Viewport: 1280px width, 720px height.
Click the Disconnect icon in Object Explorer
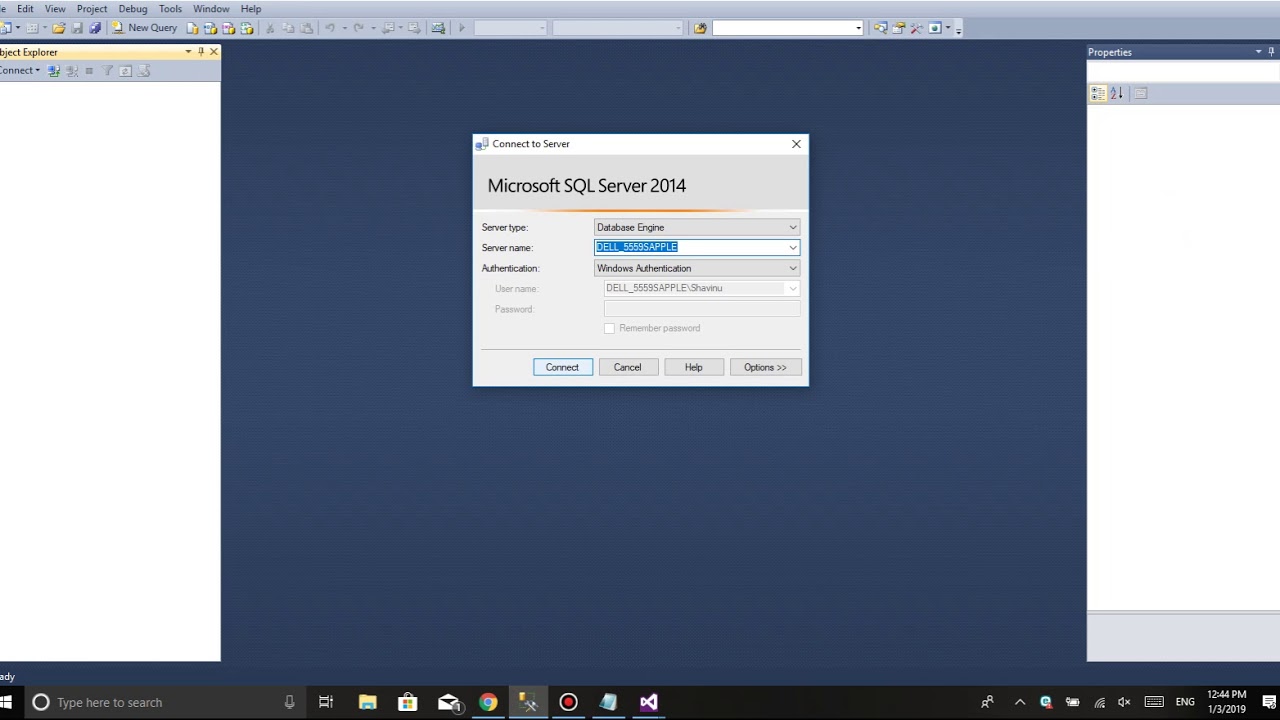click(72, 71)
